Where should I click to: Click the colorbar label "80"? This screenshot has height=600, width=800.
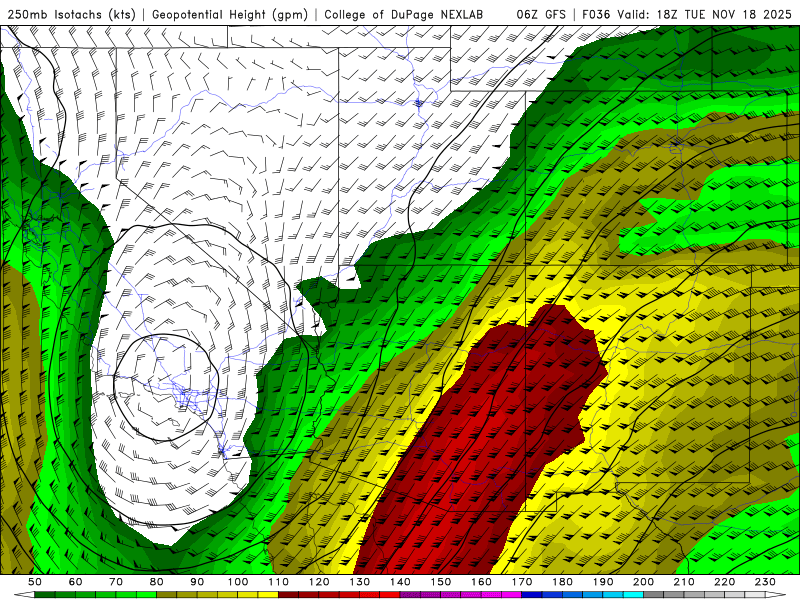point(157,582)
